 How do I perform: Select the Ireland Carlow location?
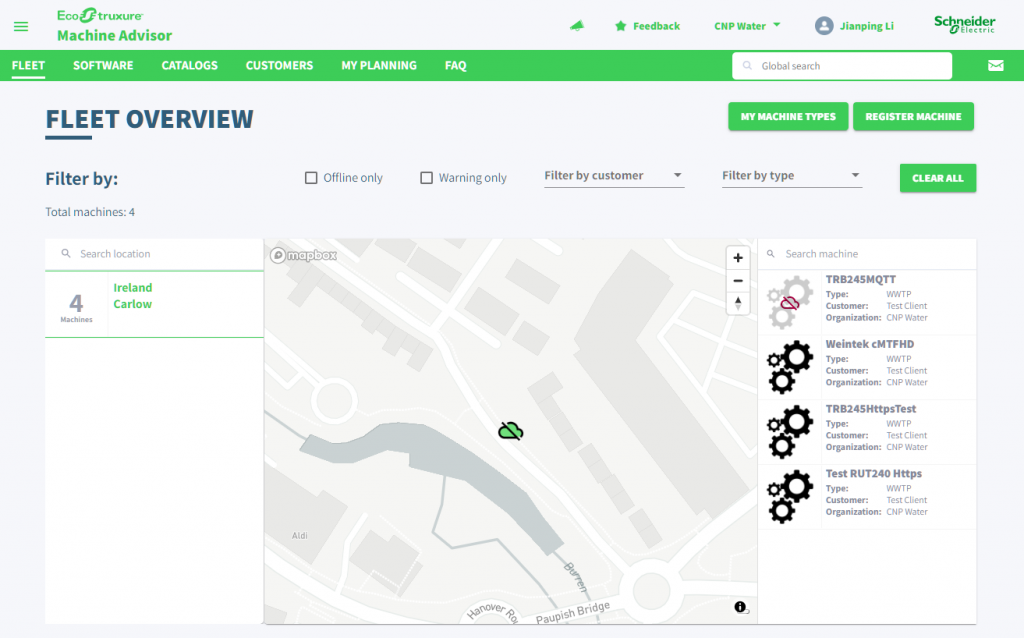[154, 304]
